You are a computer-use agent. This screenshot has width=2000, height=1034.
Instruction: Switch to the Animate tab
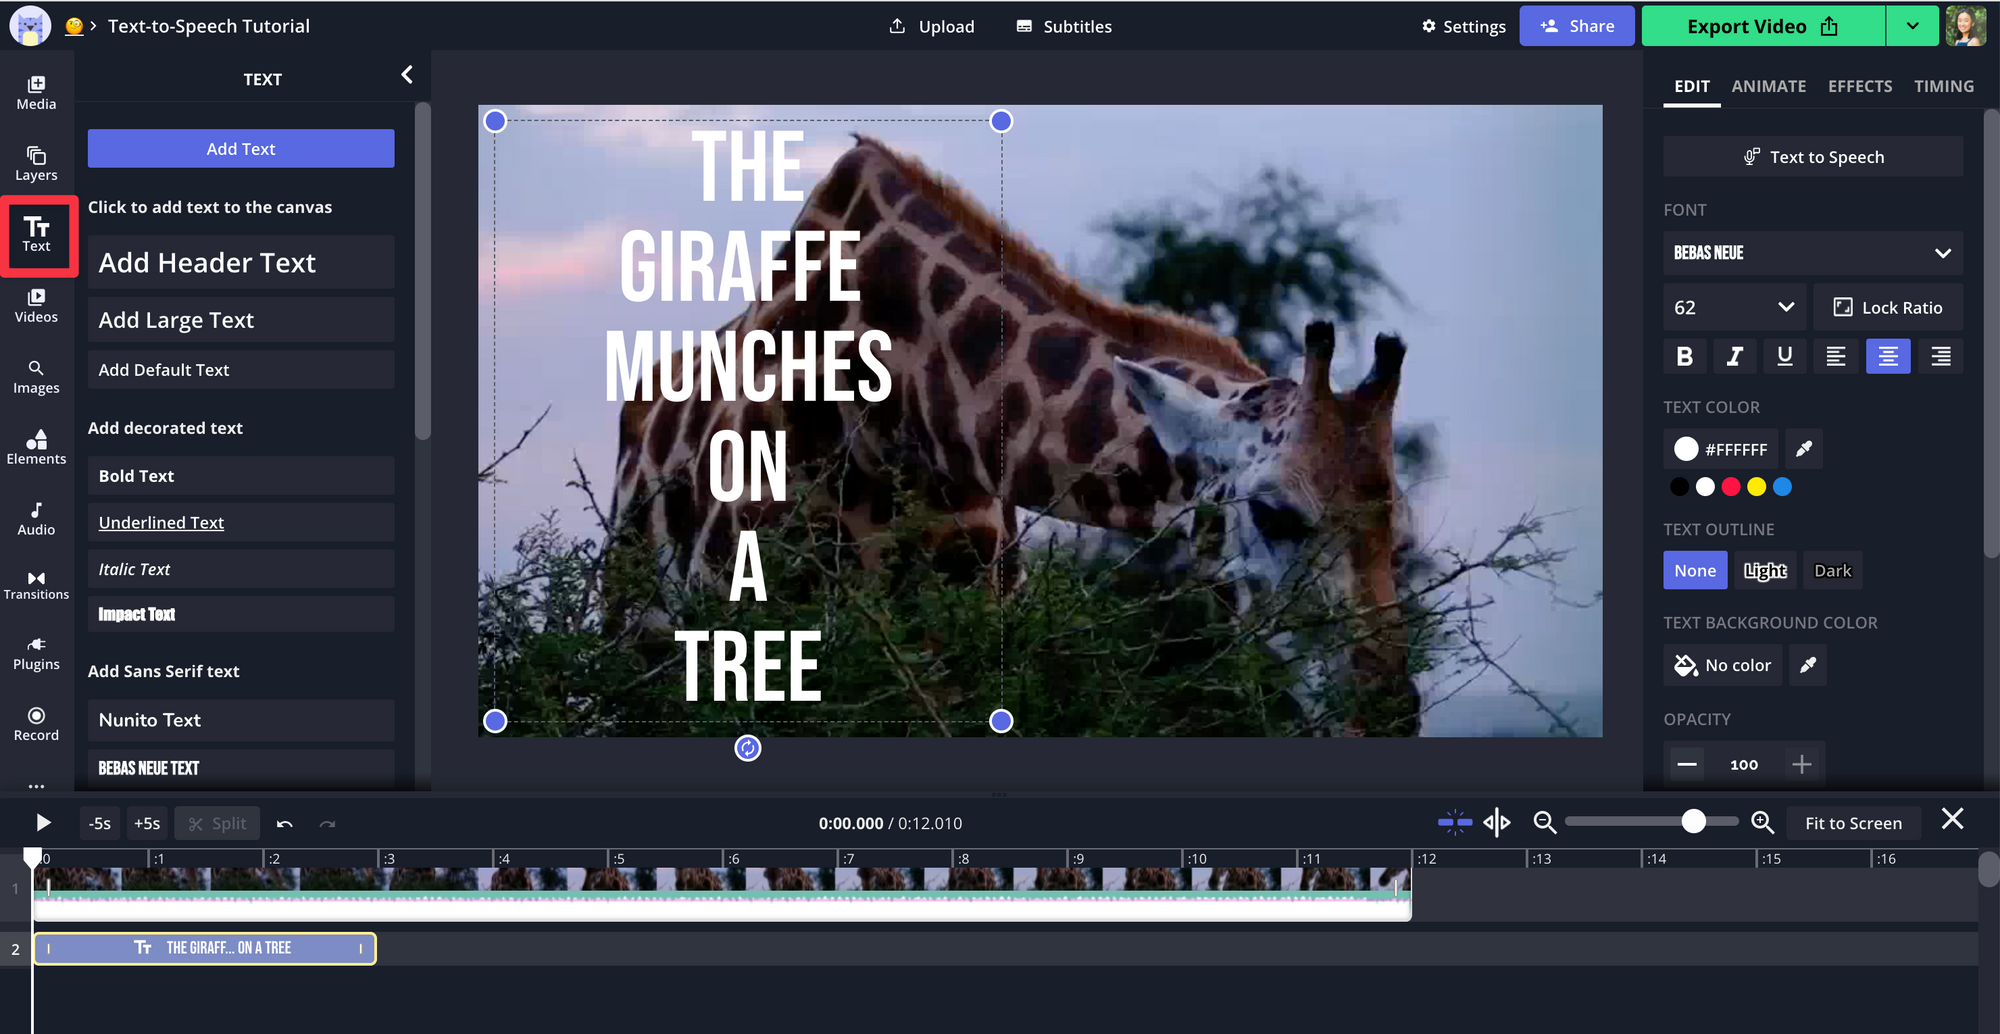coord(1768,86)
